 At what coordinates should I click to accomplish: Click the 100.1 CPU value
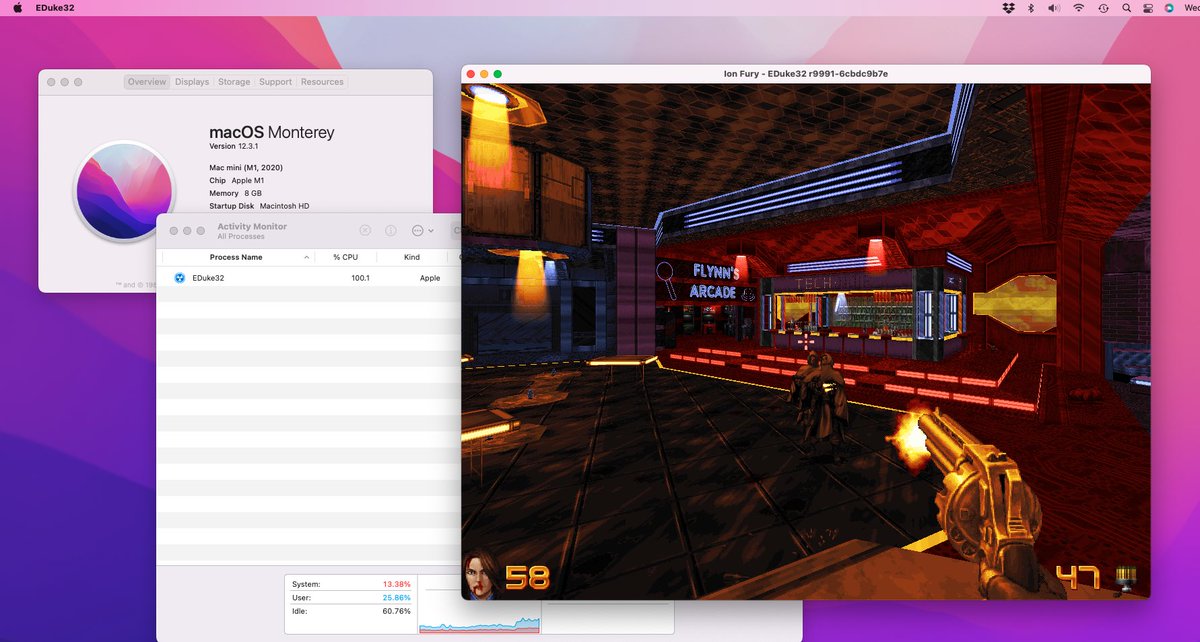coord(360,278)
